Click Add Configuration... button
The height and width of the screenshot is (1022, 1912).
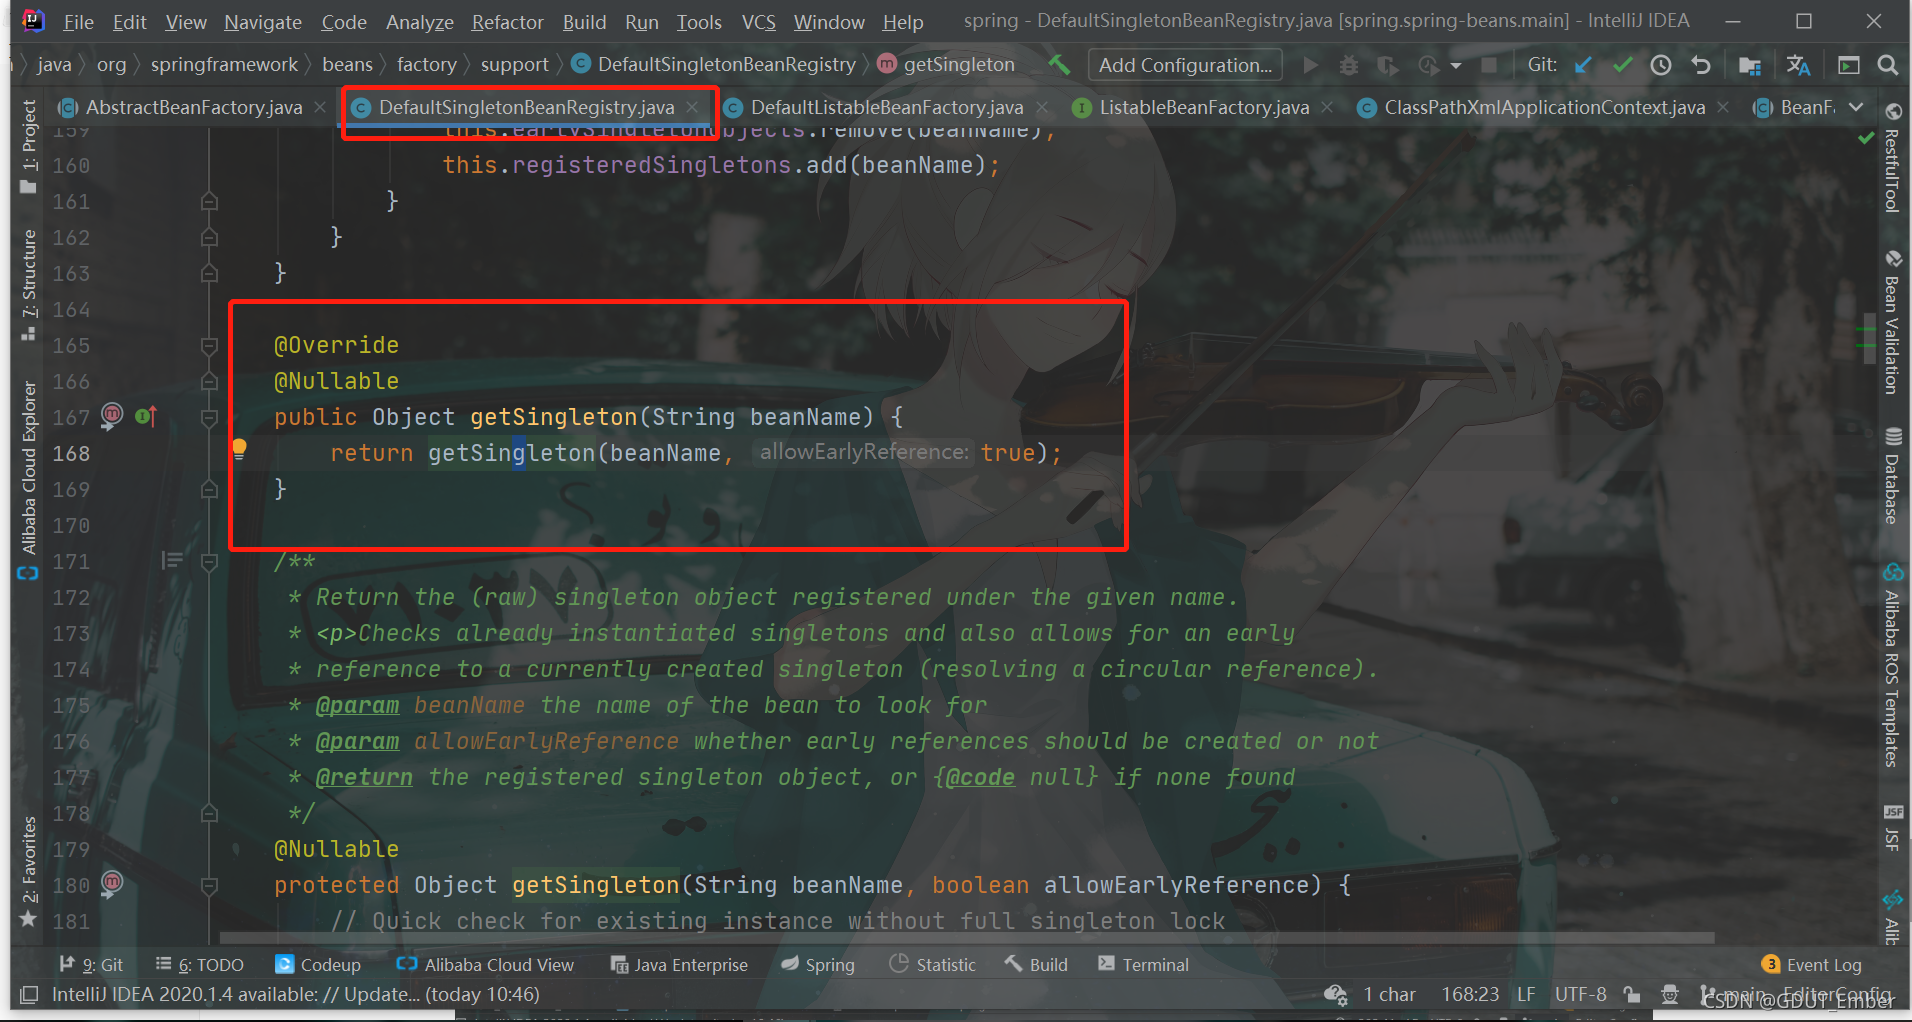click(x=1185, y=65)
